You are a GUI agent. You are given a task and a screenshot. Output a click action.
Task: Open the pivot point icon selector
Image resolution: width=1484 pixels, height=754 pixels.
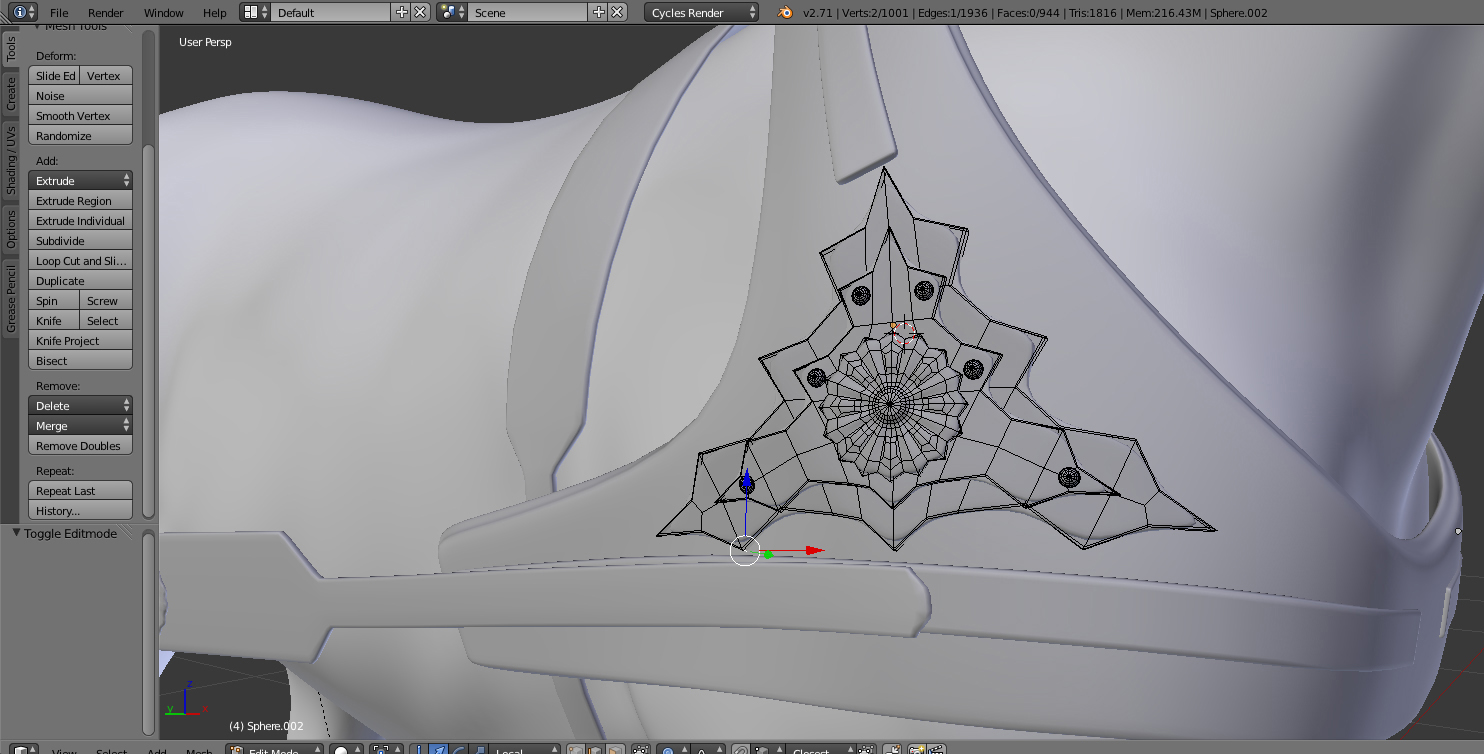pos(384,749)
